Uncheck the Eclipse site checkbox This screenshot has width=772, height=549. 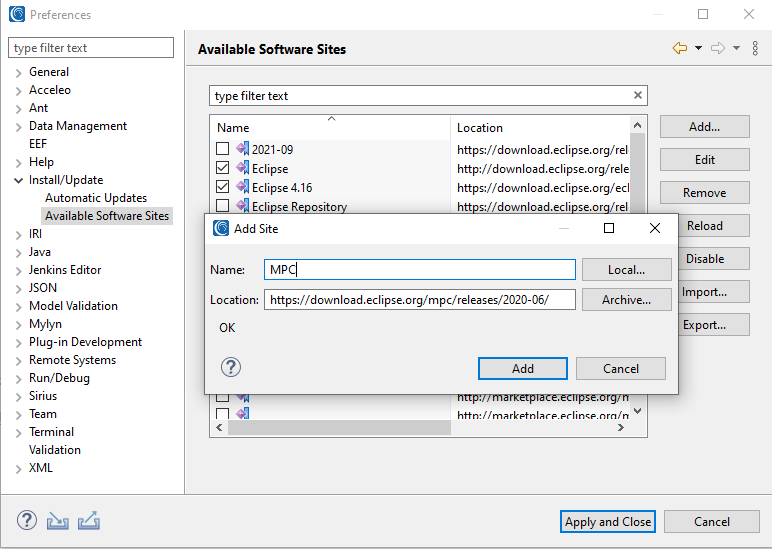[x=223, y=168]
